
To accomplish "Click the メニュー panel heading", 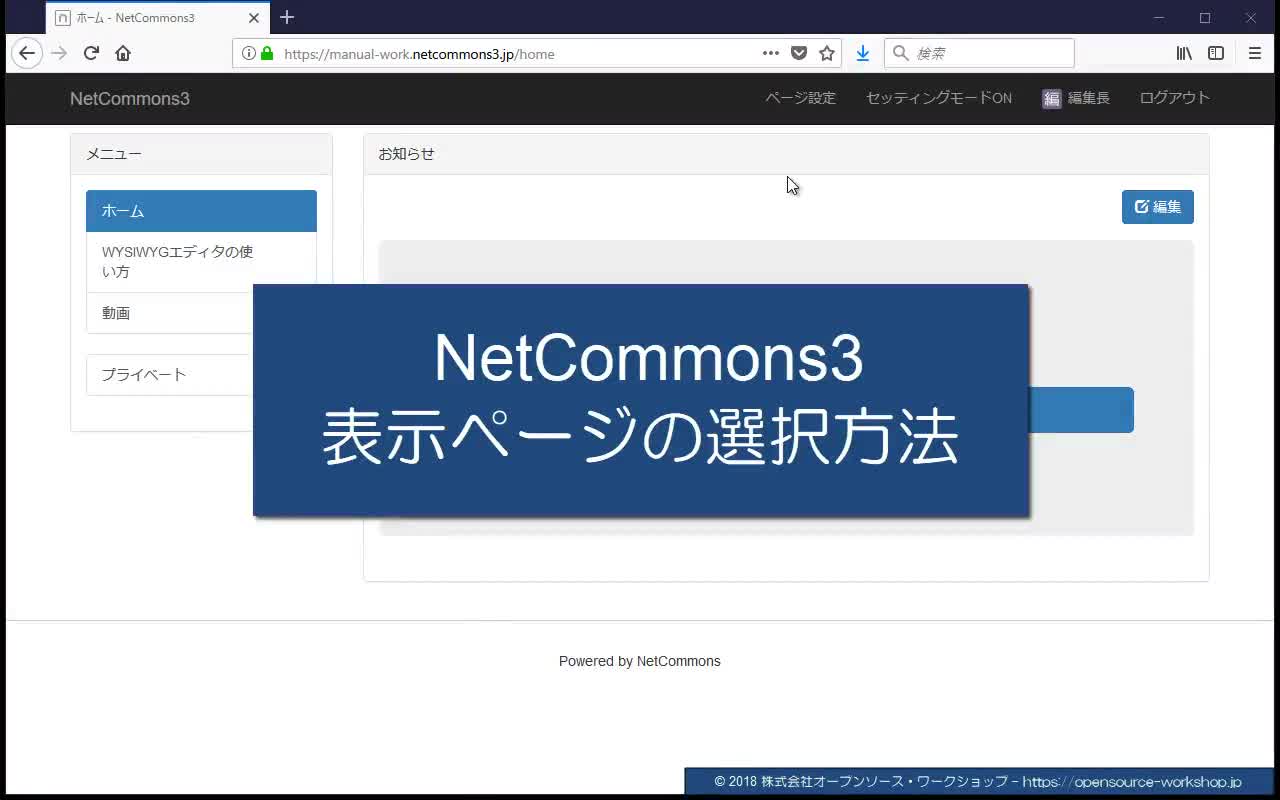I will point(201,154).
